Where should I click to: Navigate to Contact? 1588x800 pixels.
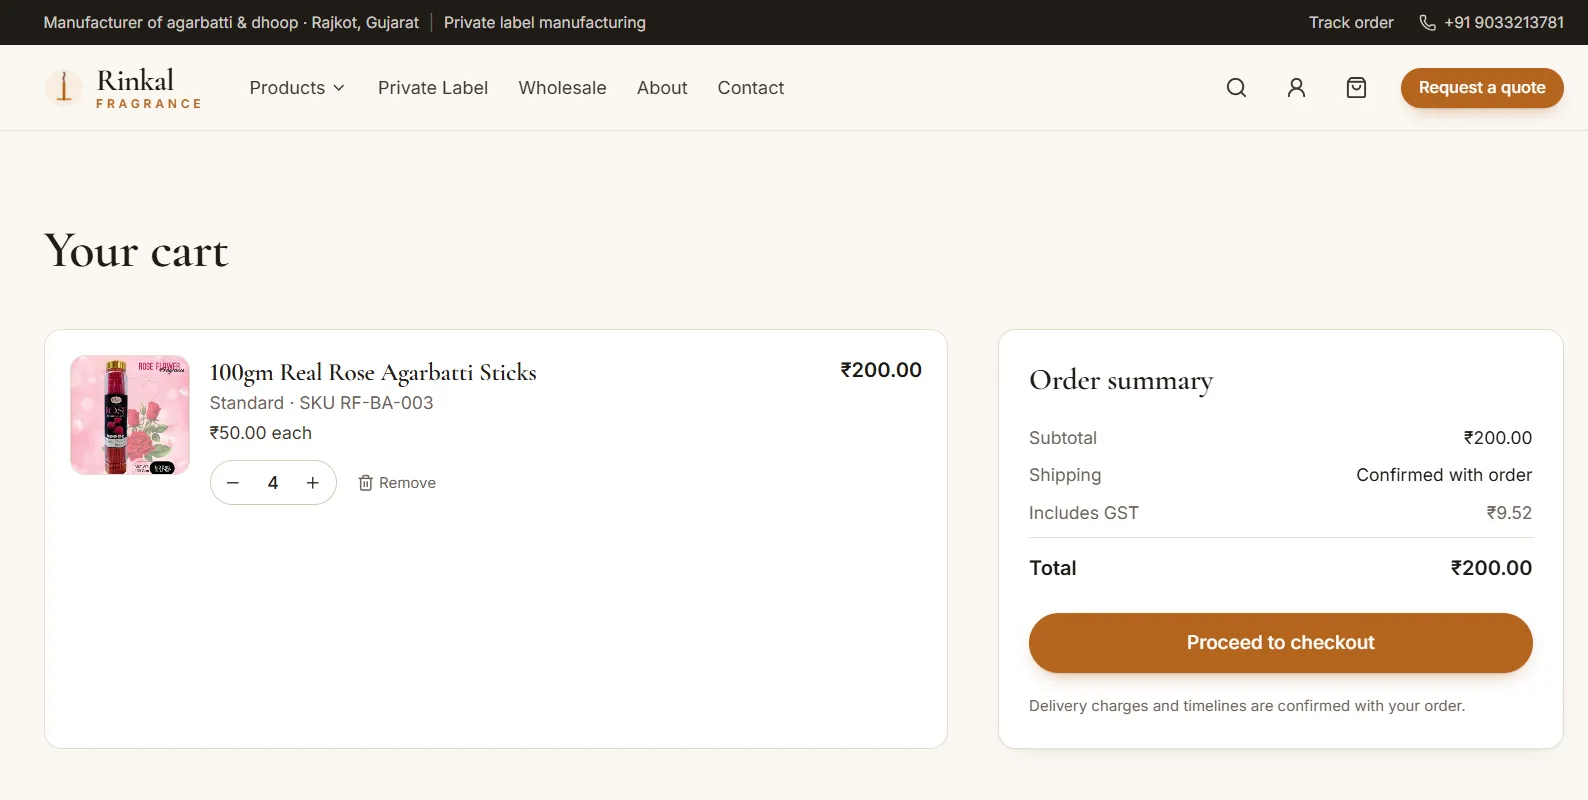[x=751, y=88]
